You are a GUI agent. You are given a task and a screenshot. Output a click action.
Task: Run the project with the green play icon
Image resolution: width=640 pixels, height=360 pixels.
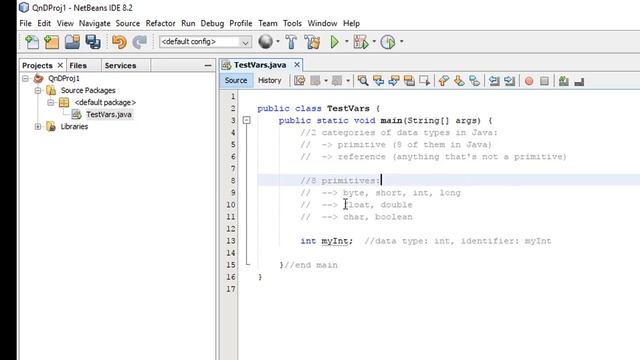pyautogui.click(x=335, y=42)
